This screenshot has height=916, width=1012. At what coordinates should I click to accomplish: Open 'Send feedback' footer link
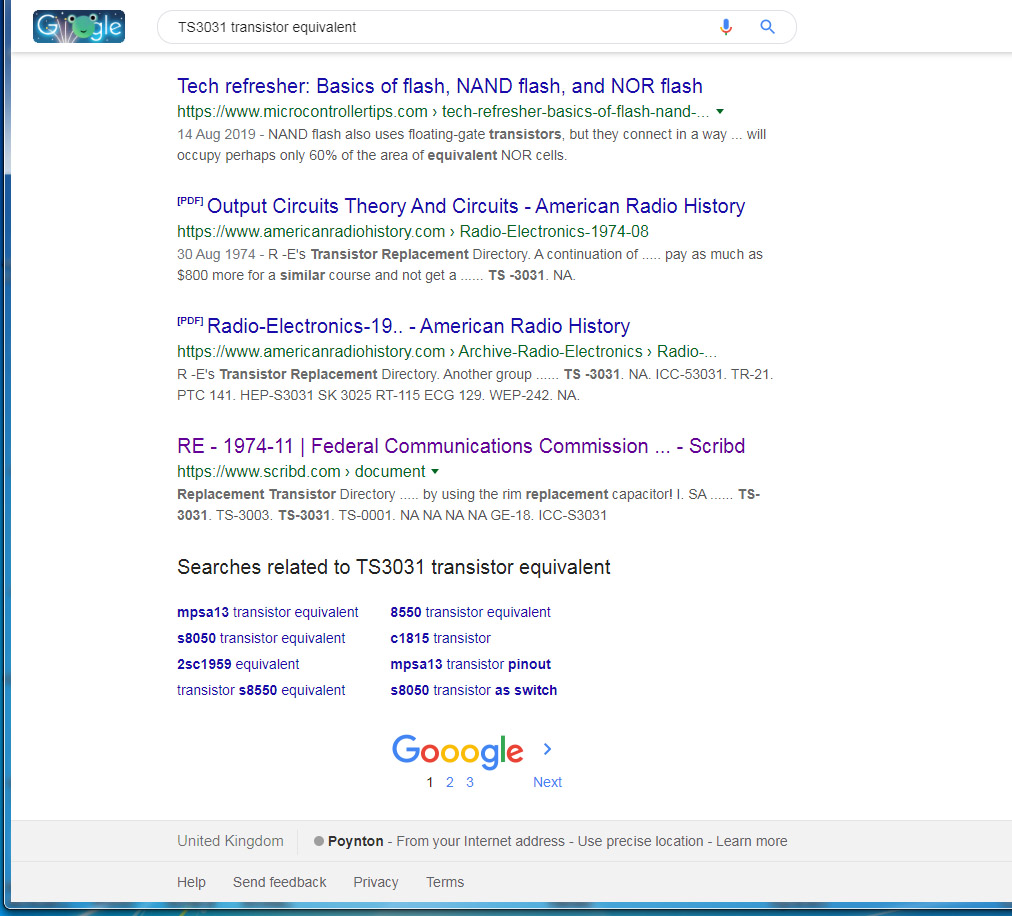[279, 882]
